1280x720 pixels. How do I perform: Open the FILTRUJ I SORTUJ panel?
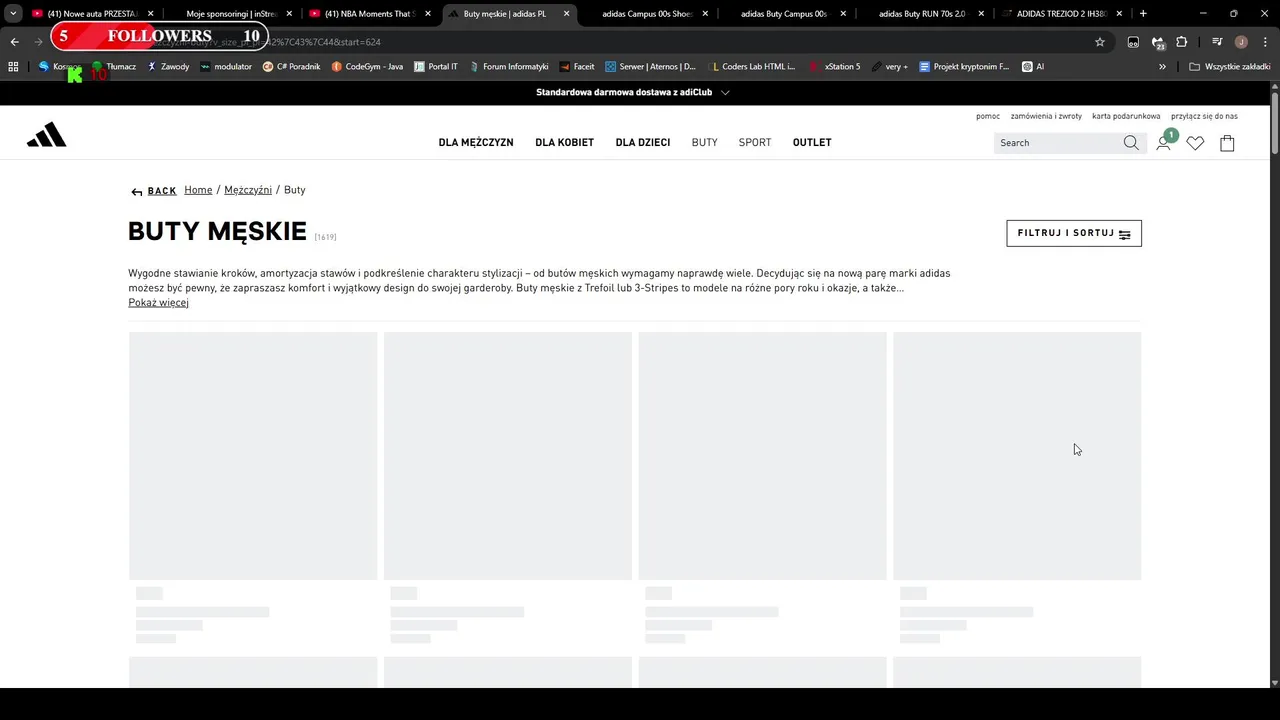pos(1074,233)
